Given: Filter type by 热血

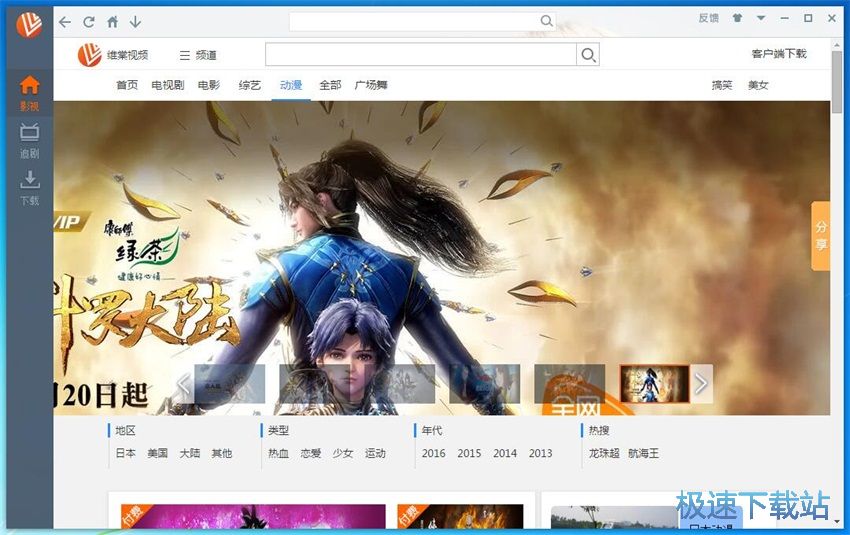Looking at the screenshot, I should tap(279, 453).
